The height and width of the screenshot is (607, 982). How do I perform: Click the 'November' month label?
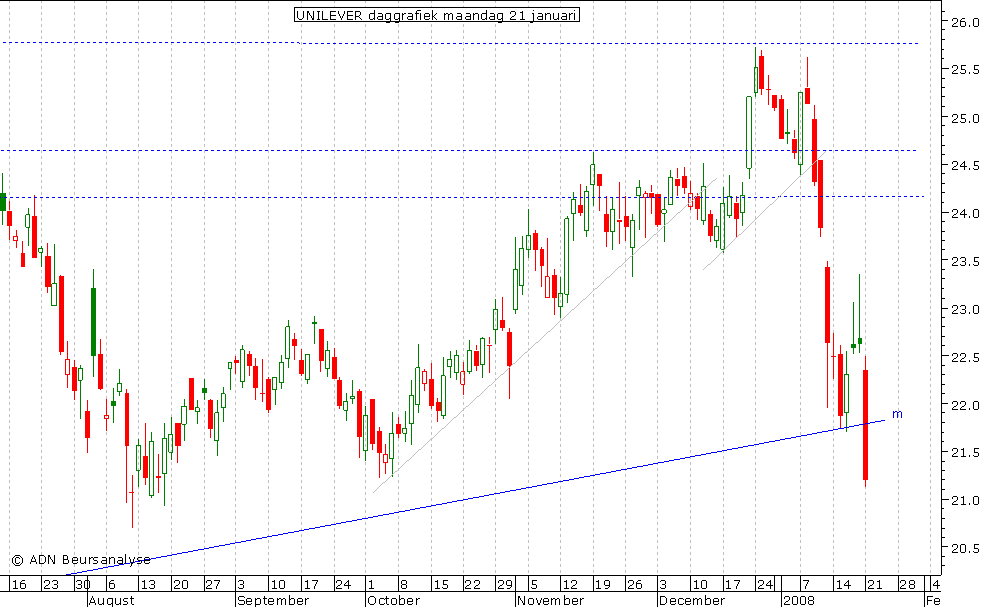(550, 600)
